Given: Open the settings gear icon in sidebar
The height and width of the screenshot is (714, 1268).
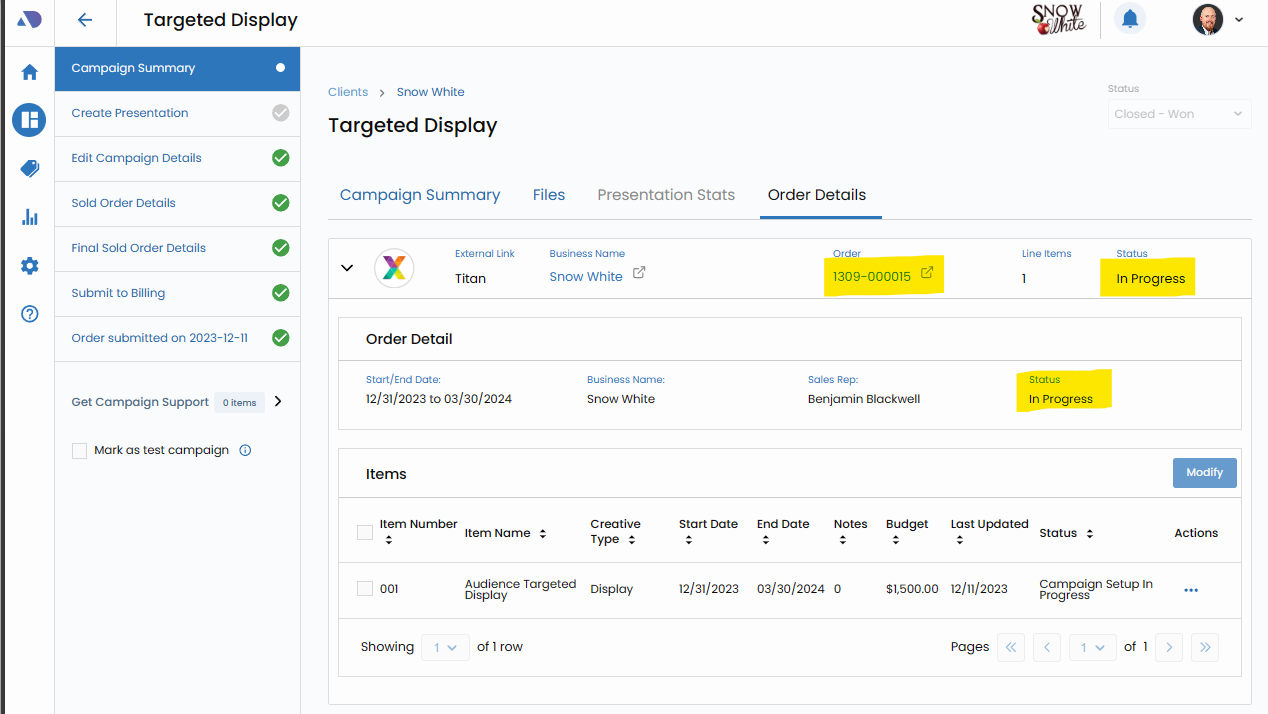Looking at the screenshot, I should (x=29, y=266).
